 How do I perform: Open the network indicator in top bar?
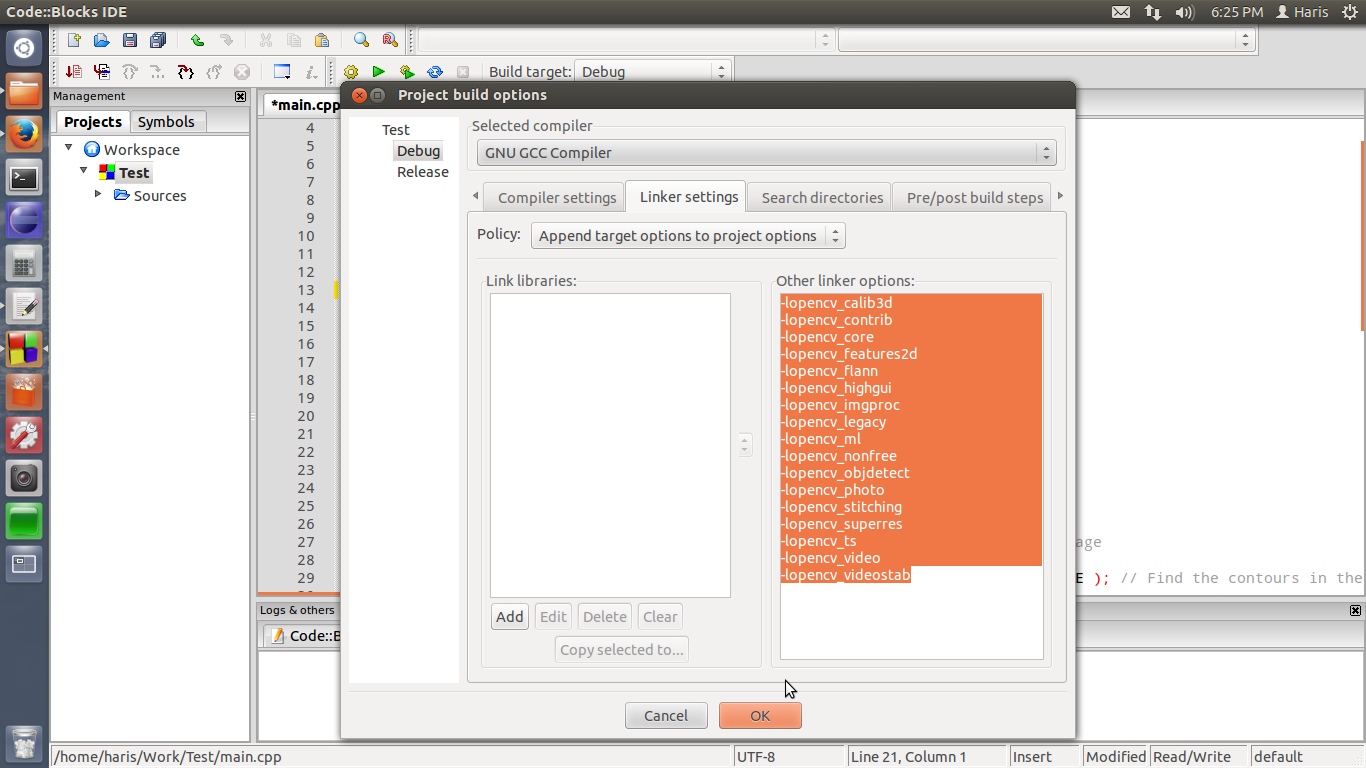click(x=1153, y=12)
